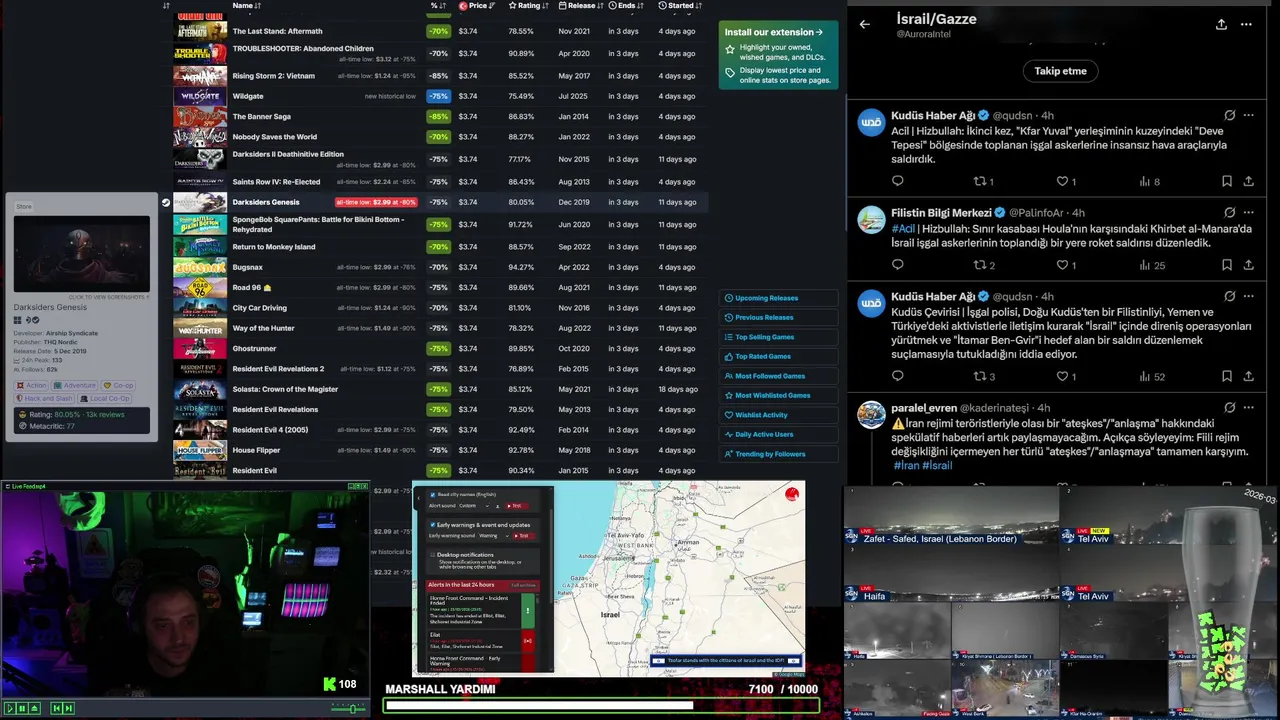Open Most Wishlisted Games sidebar item
Screen dimensions: 1280x720
(778, 395)
